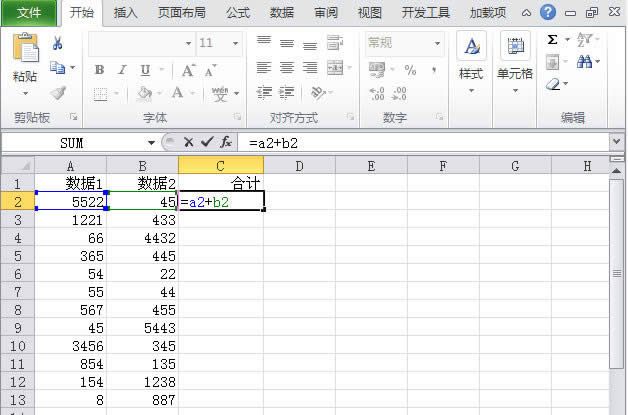The height and width of the screenshot is (415, 628).
Task: Click the Wrap Text icon
Action: (x=335, y=42)
